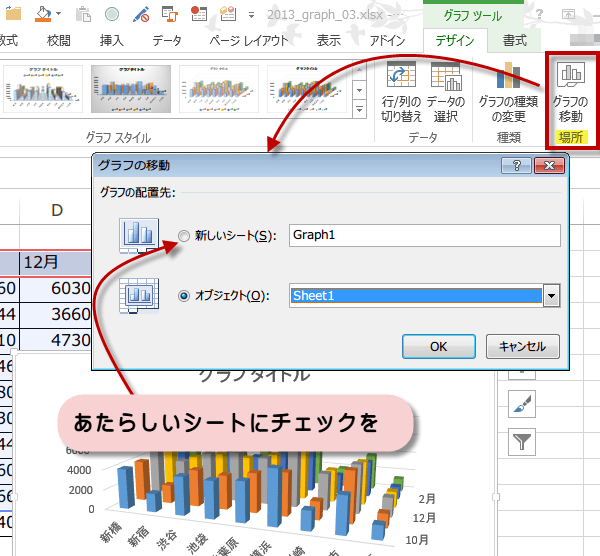The height and width of the screenshot is (556, 600).
Task: Open the chart styles paintbrush button
Action: coord(524,403)
